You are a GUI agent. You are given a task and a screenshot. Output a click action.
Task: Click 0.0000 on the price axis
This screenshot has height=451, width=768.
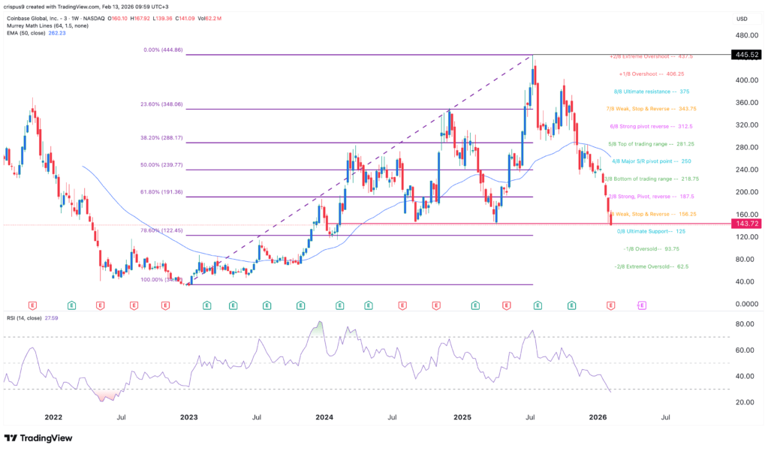(x=746, y=304)
